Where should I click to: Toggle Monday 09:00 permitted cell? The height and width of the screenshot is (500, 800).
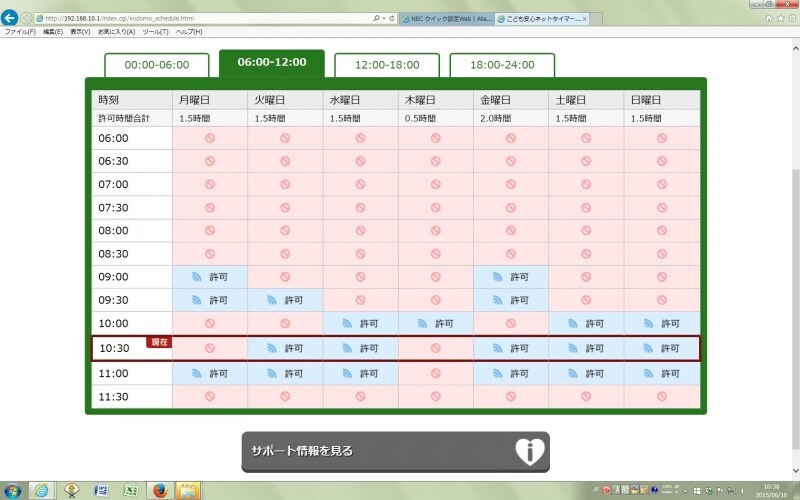[210, 277]
